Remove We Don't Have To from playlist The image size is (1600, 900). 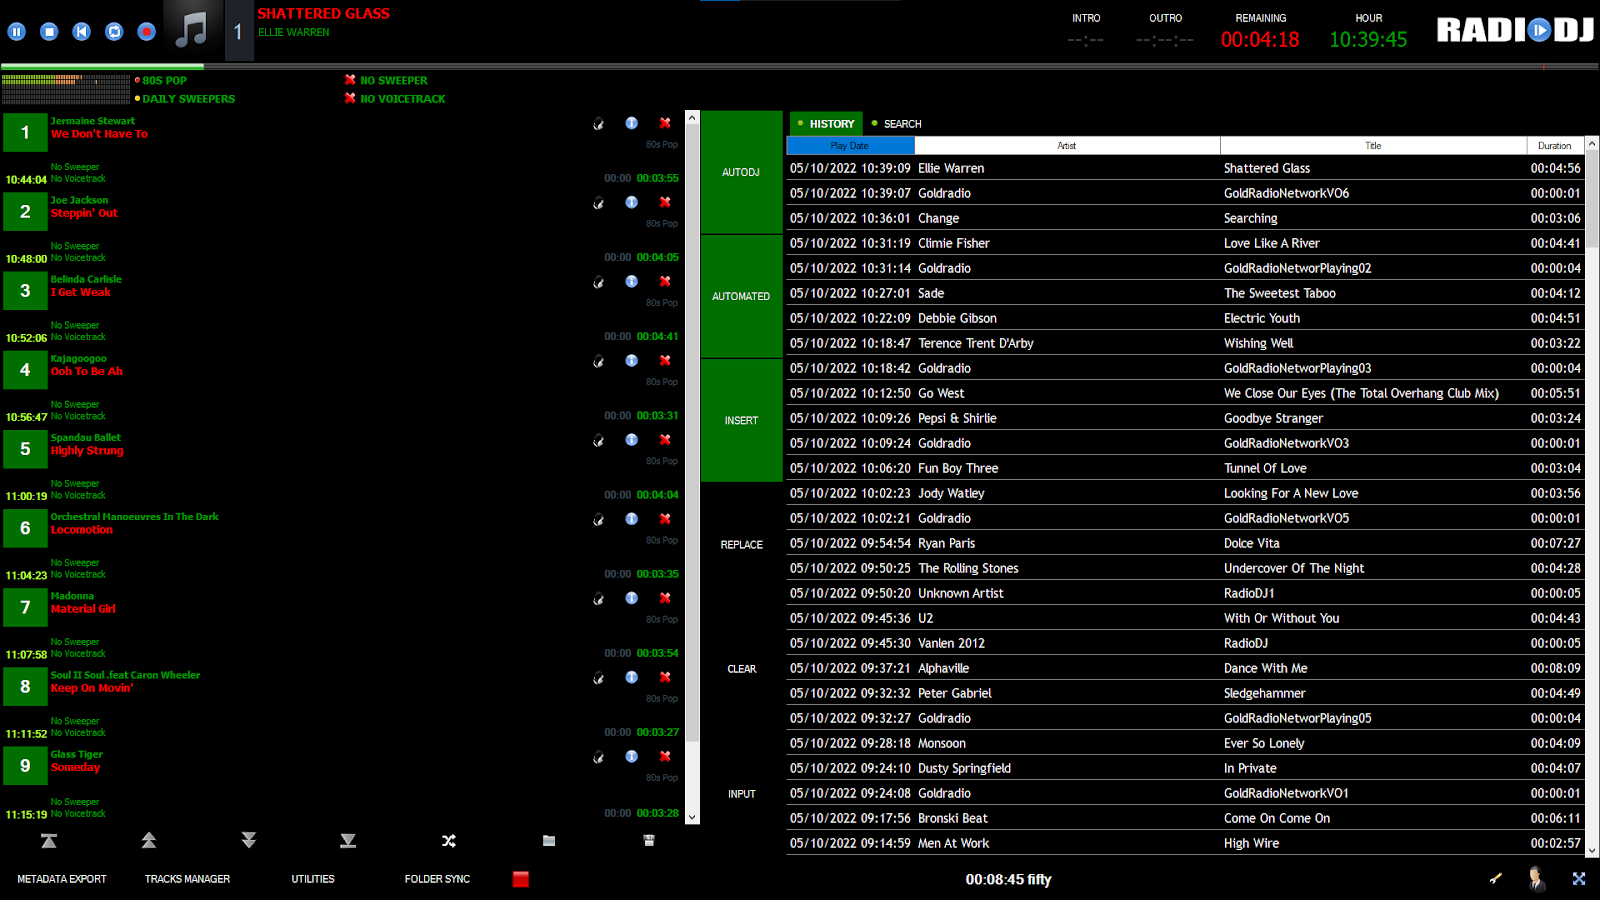(x=665, y=123)
